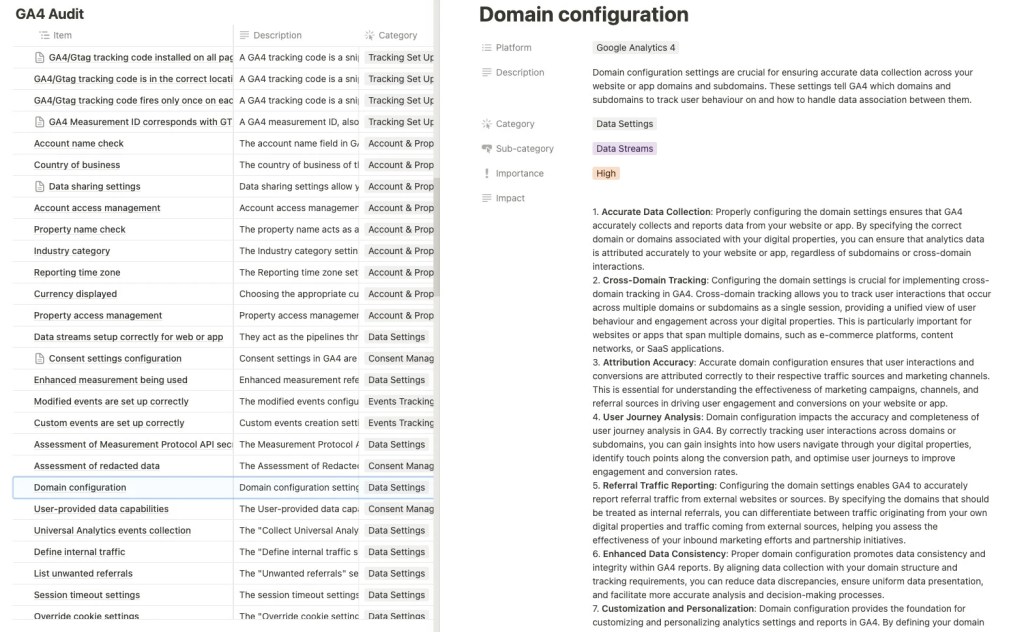Open the Session timeout settings row
Viewport: 1024px width, 632px height.
(x=87, y=595)
